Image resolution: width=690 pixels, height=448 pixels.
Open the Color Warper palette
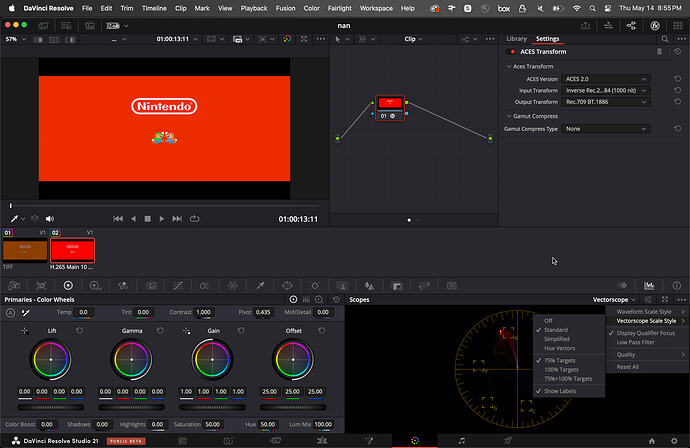coord(233,286)
